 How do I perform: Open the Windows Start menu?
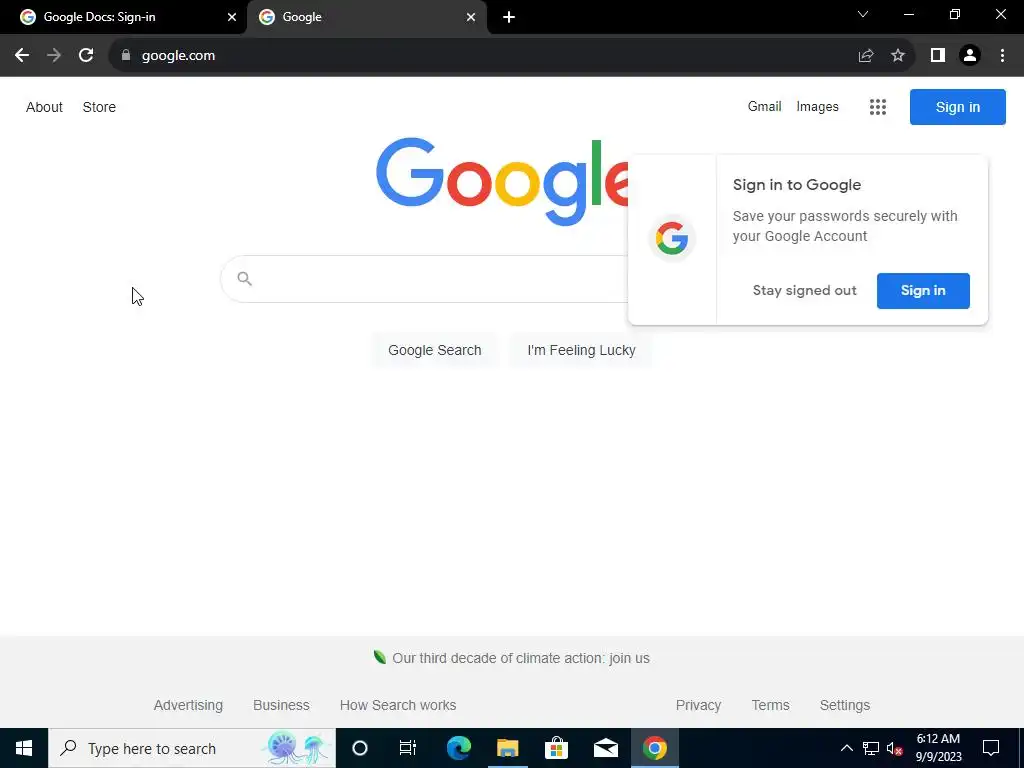click(x=24, y=748)
